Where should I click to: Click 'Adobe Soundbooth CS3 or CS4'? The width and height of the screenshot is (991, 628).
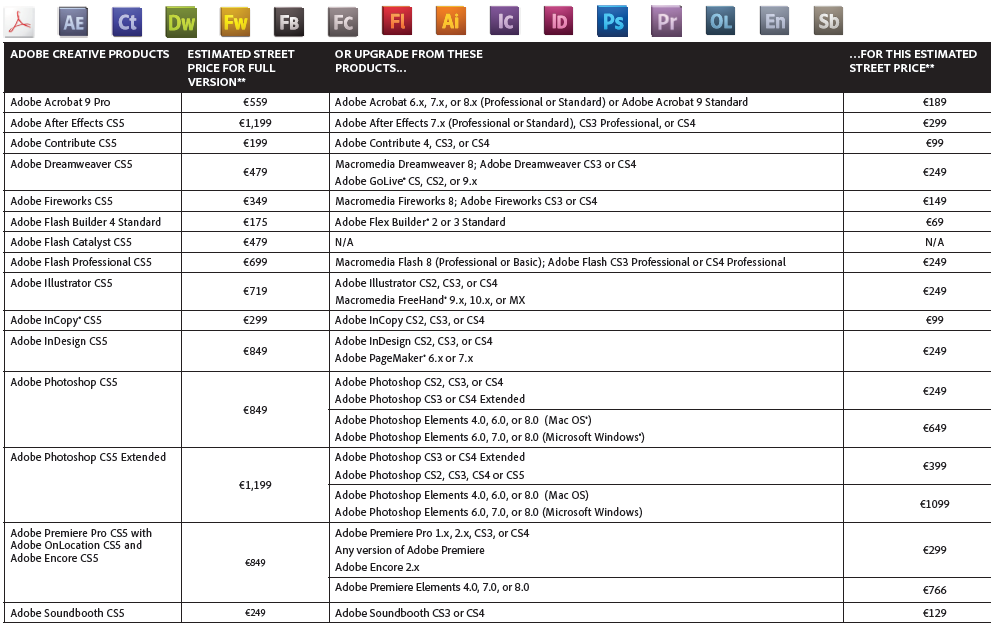[x=410, y=613]
